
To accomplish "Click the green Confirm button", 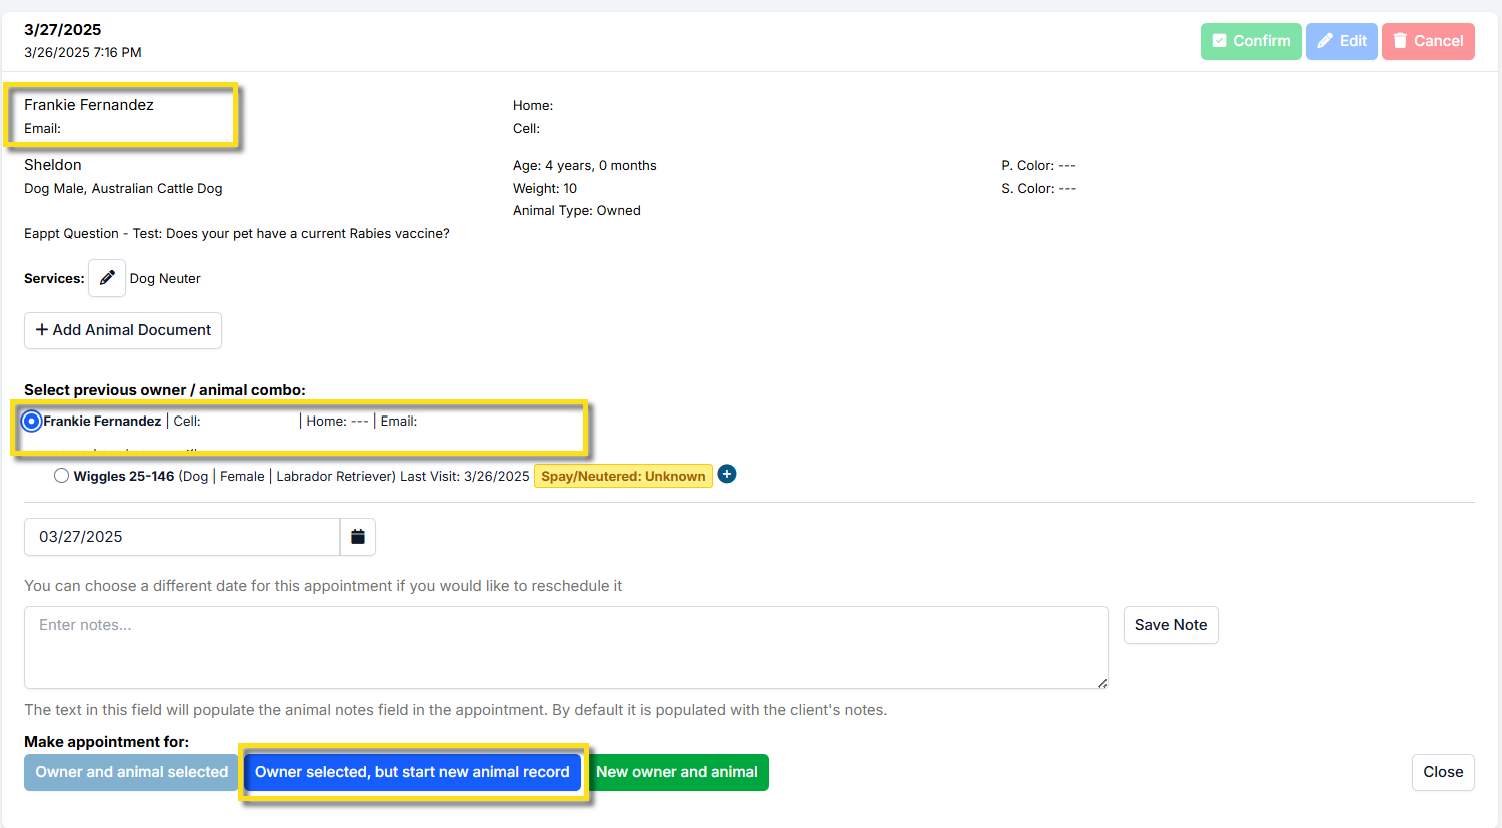I will point(1250,41).
